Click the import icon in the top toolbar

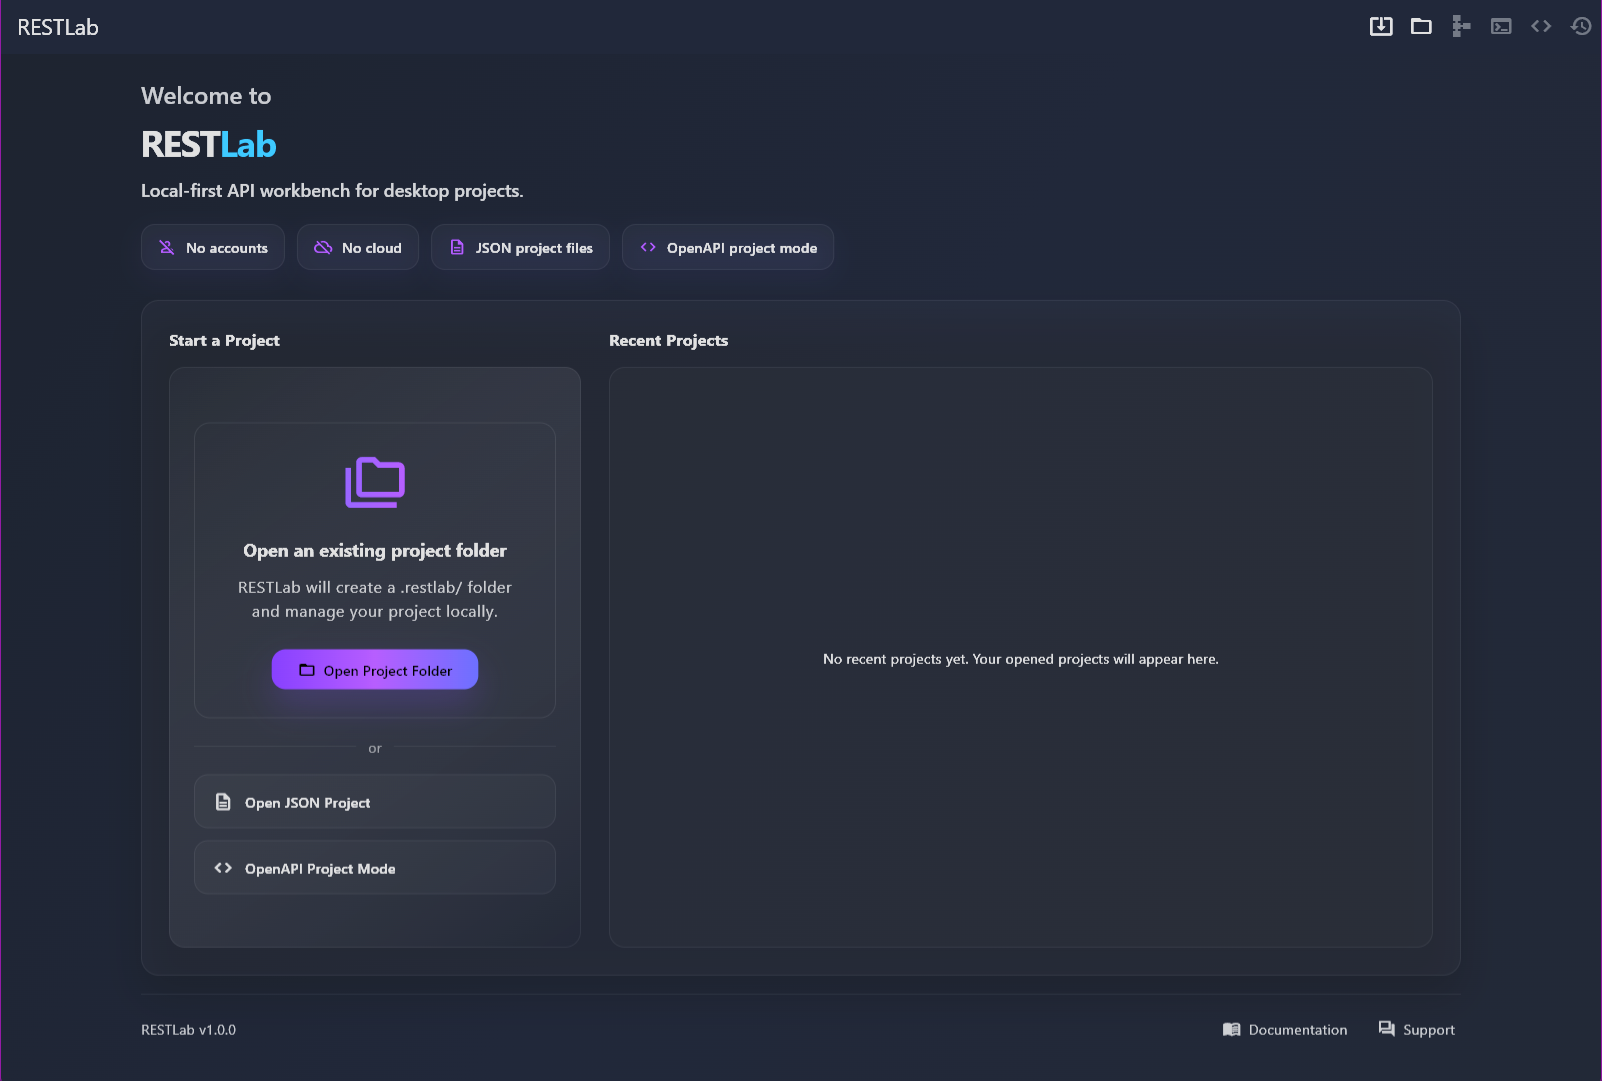(1381, 26)
